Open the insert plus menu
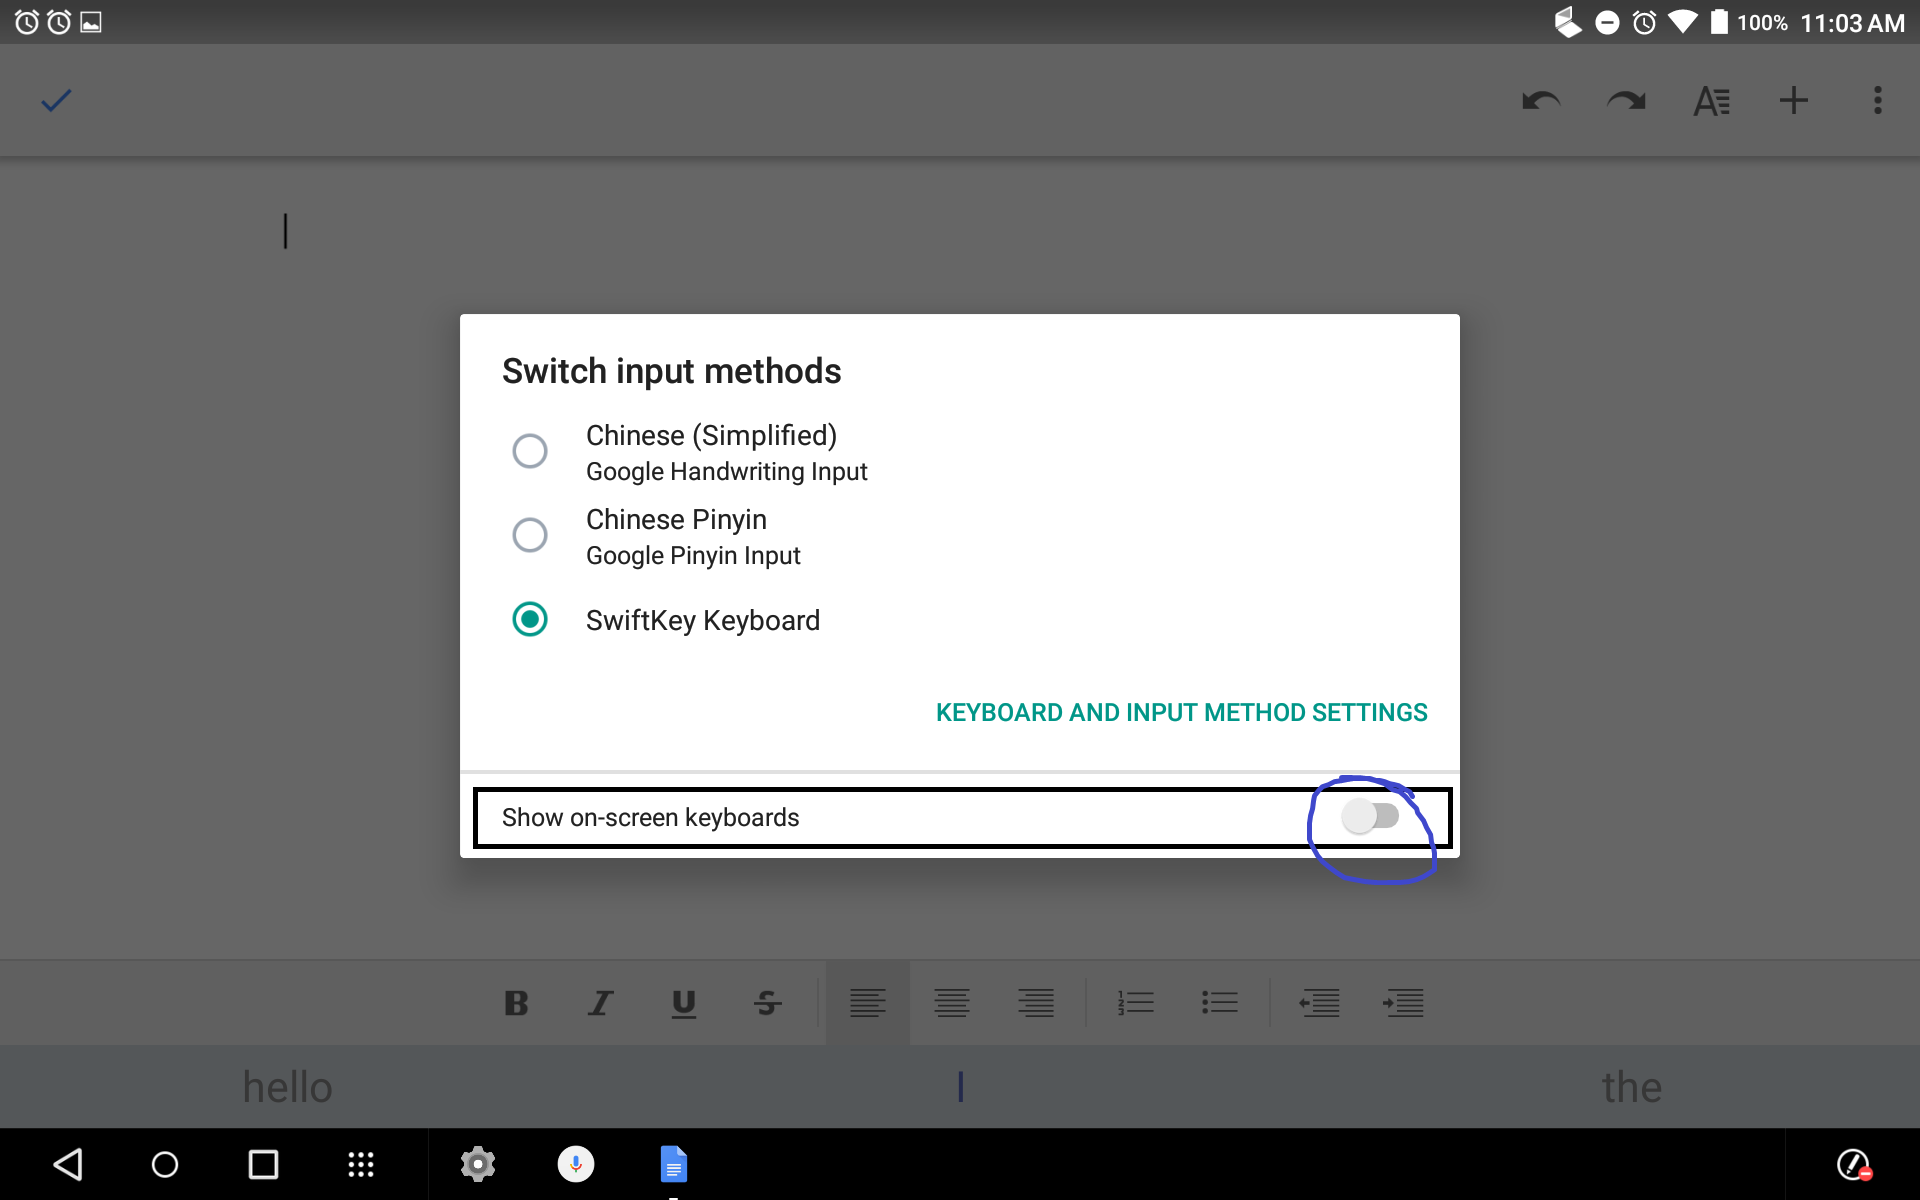This screenshot has width=1920, height=1200. pyautogui.click(x=1794, y=100)
